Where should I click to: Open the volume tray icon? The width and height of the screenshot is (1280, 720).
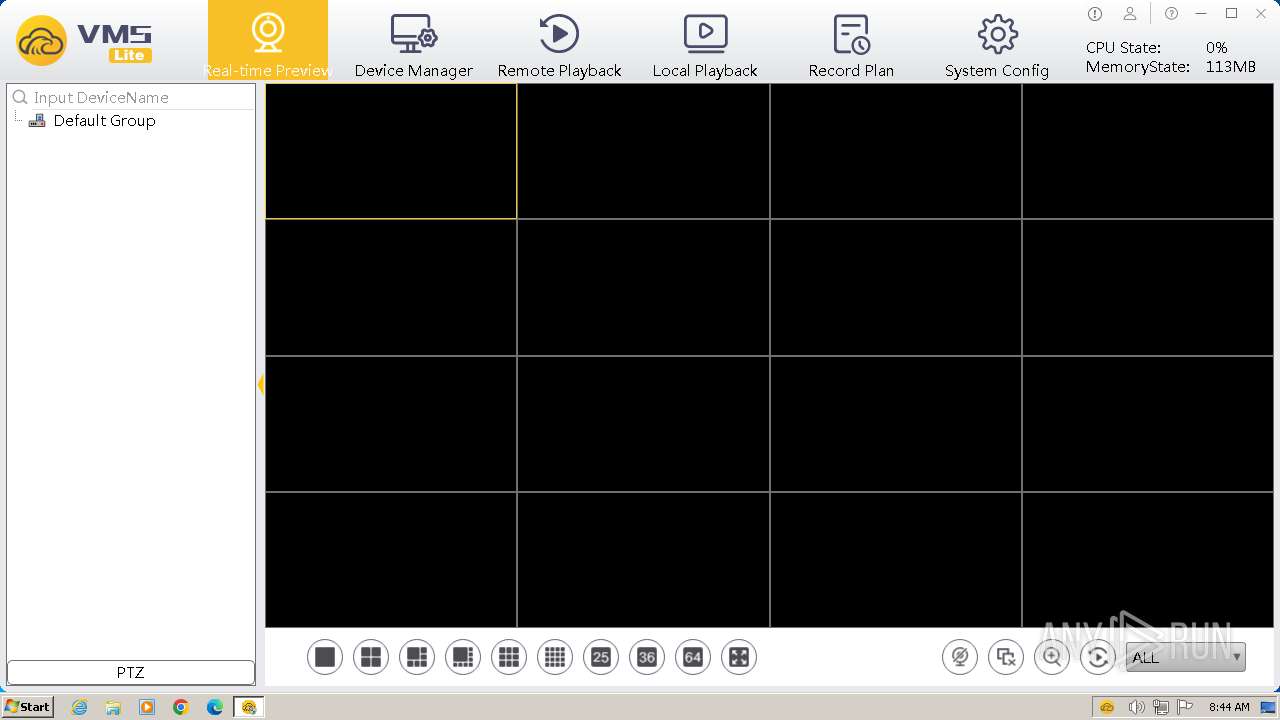click(1136, 707)
